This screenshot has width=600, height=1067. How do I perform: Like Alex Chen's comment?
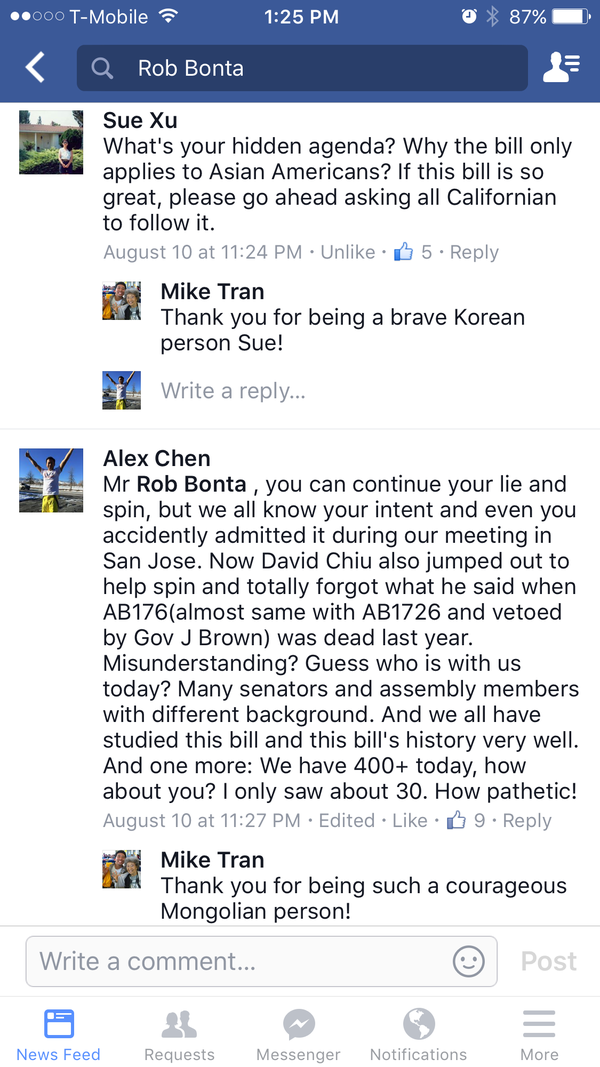[409, 820]
